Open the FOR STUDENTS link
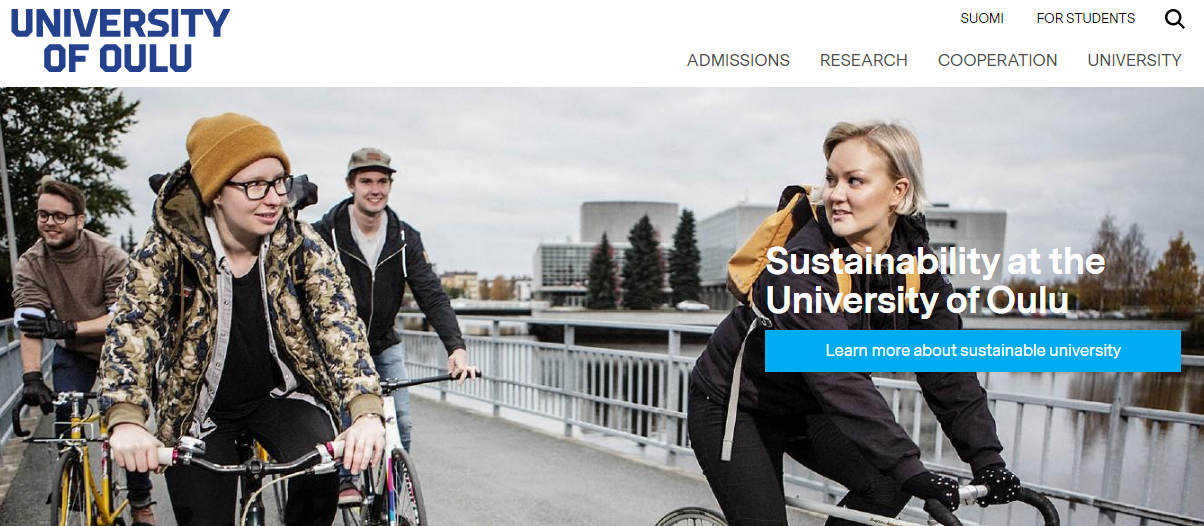1204x526 pixels. click(x=1085, y=18)
